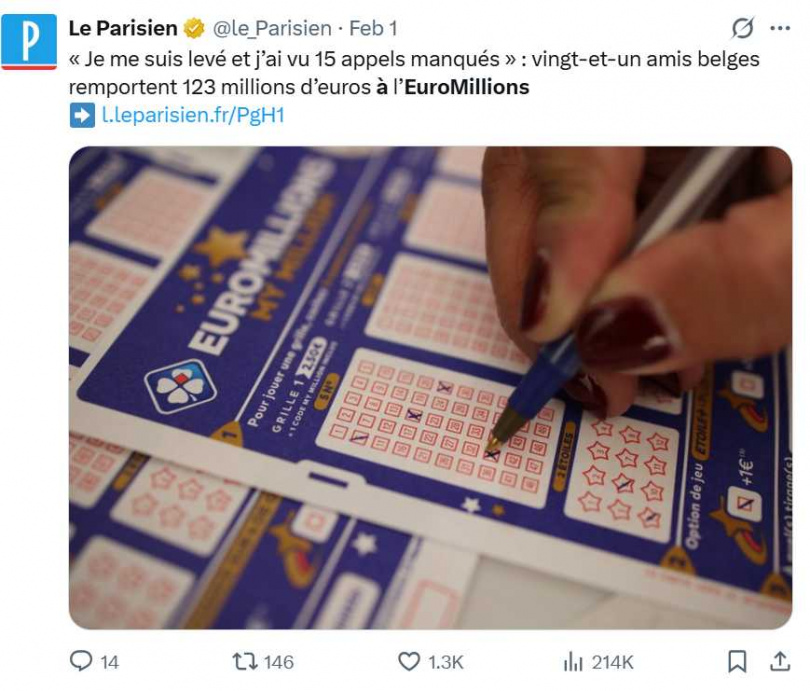The width and height of the screenshot is (810, 691).
Task: Open the More options ellipsis menu
Action: coord(781,28)
